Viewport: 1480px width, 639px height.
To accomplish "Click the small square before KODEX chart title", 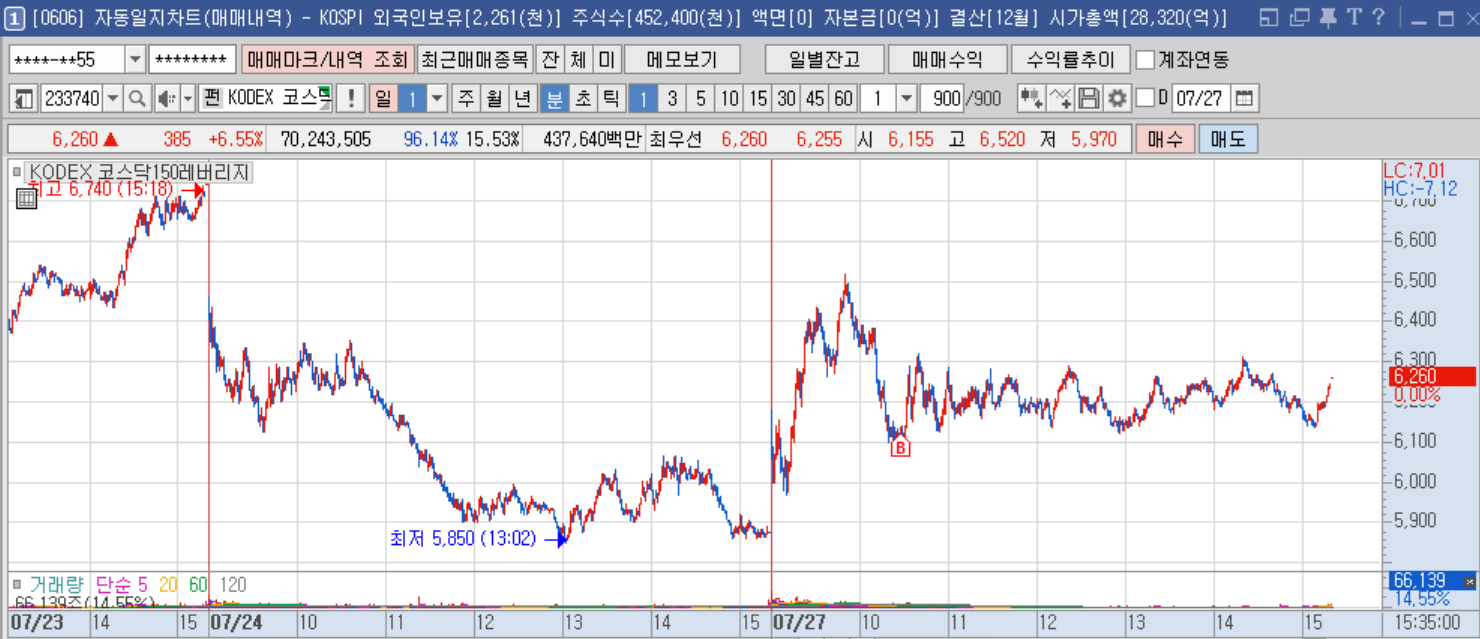I will tap(17, 172).
